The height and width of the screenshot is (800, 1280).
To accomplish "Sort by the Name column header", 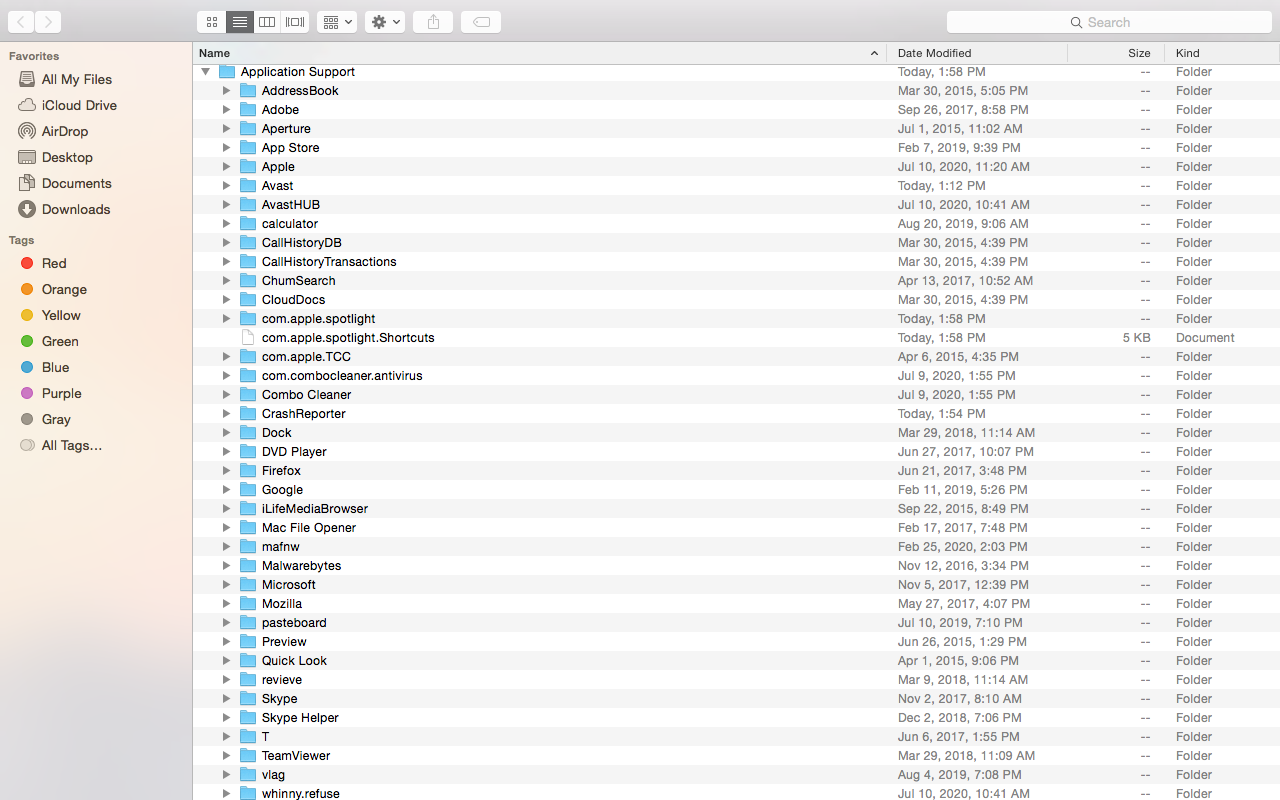I will point(539,53).
